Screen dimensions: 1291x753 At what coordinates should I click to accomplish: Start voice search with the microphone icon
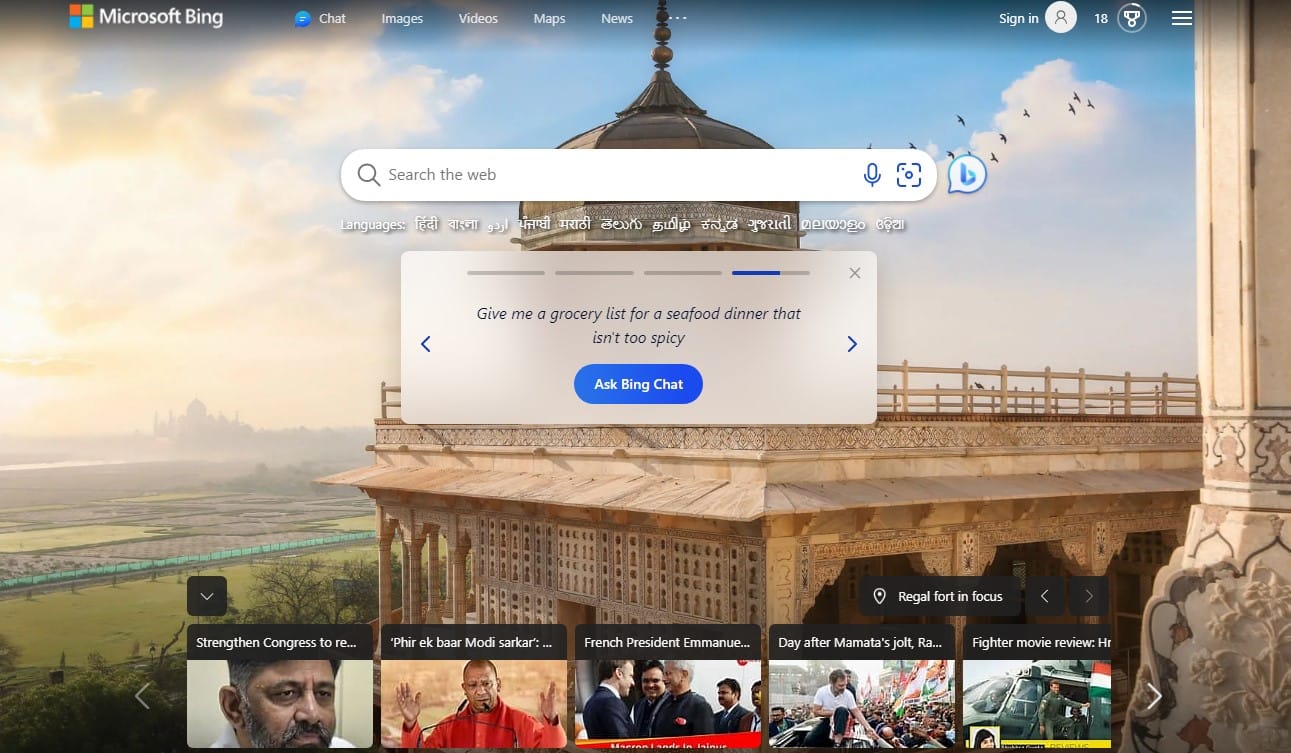point(871,174)
